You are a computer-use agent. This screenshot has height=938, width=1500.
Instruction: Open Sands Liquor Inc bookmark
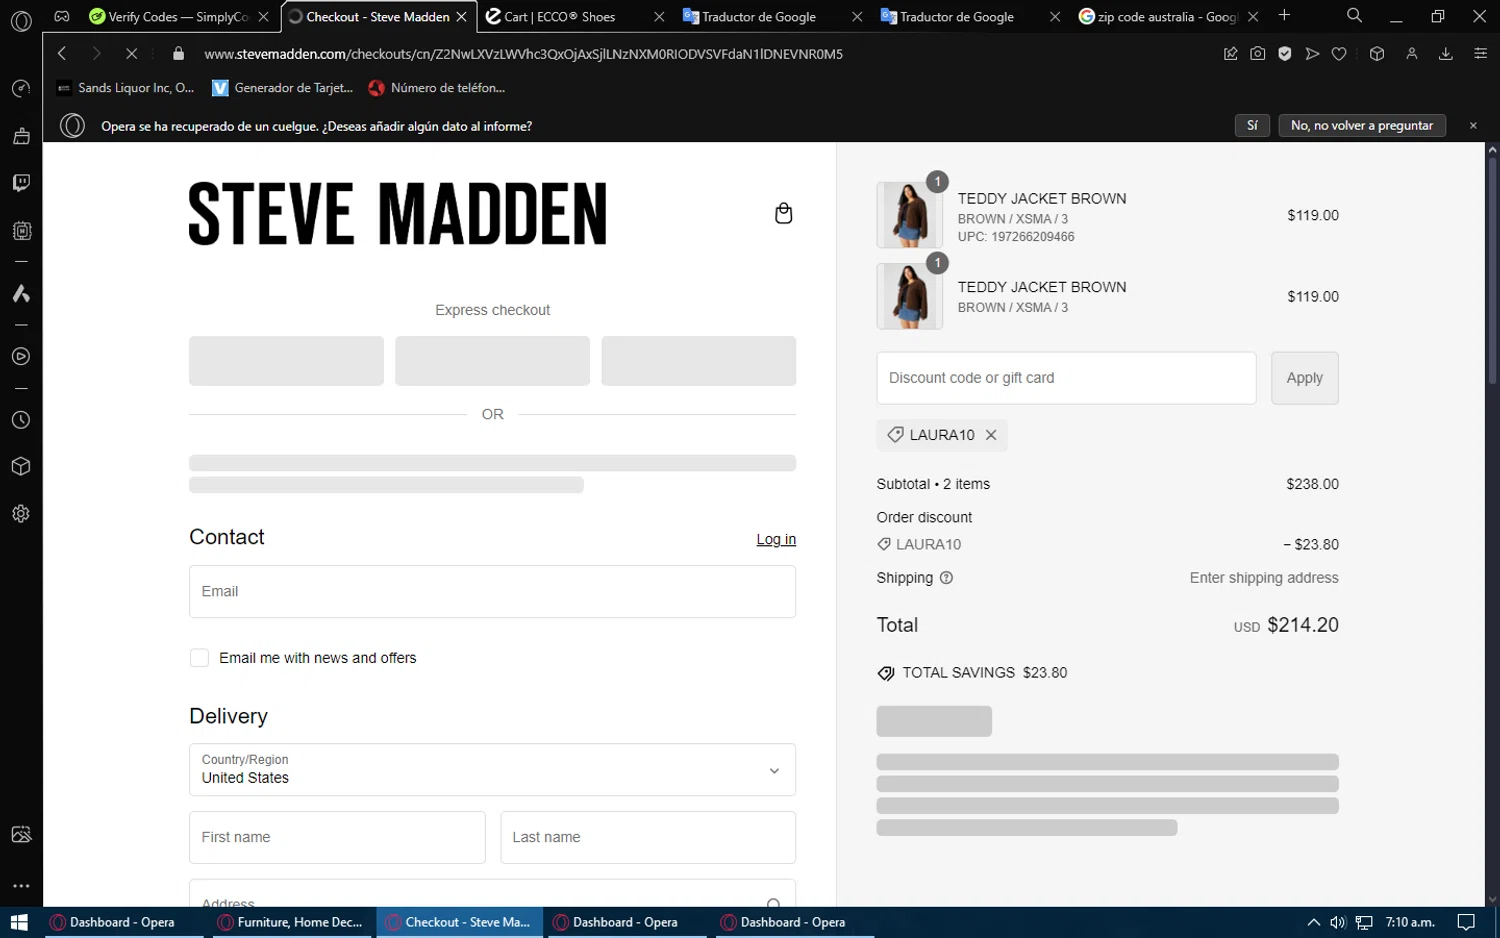coord(126,88)
